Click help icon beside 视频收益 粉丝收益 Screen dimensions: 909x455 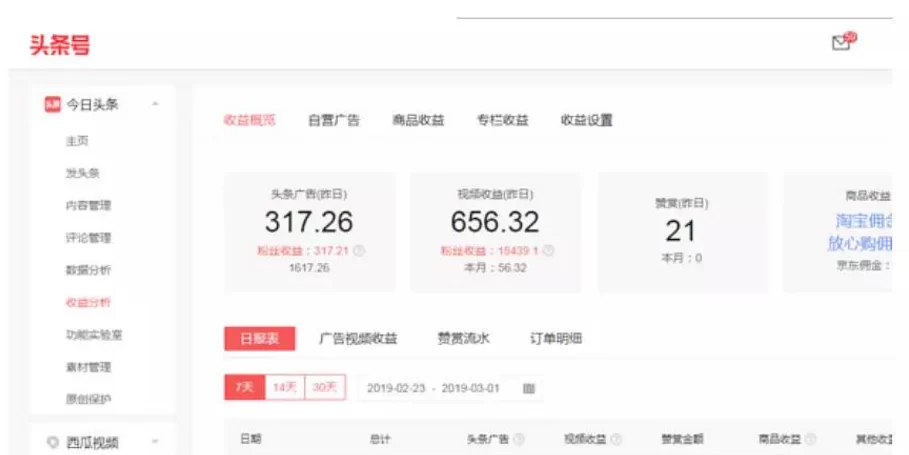(x=548, y=251)
